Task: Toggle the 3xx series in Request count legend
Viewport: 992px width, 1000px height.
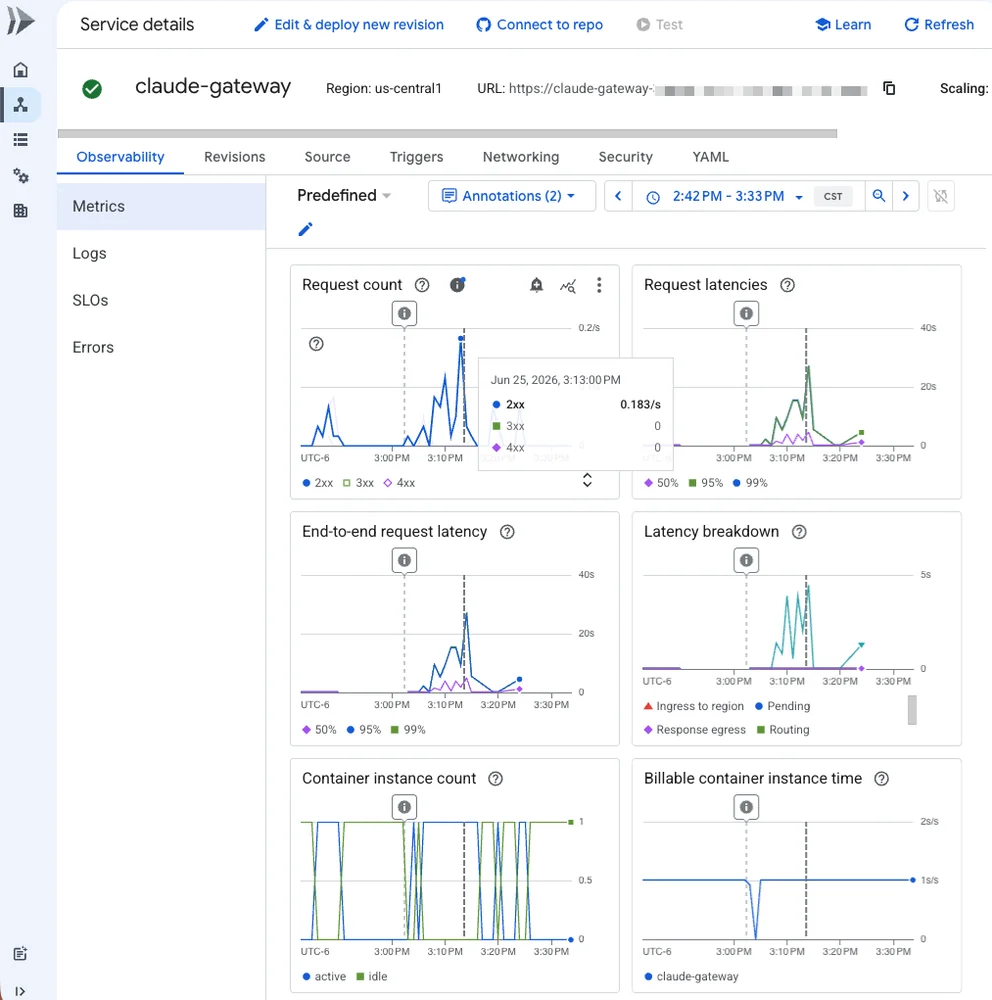Action: pos(358,483)
